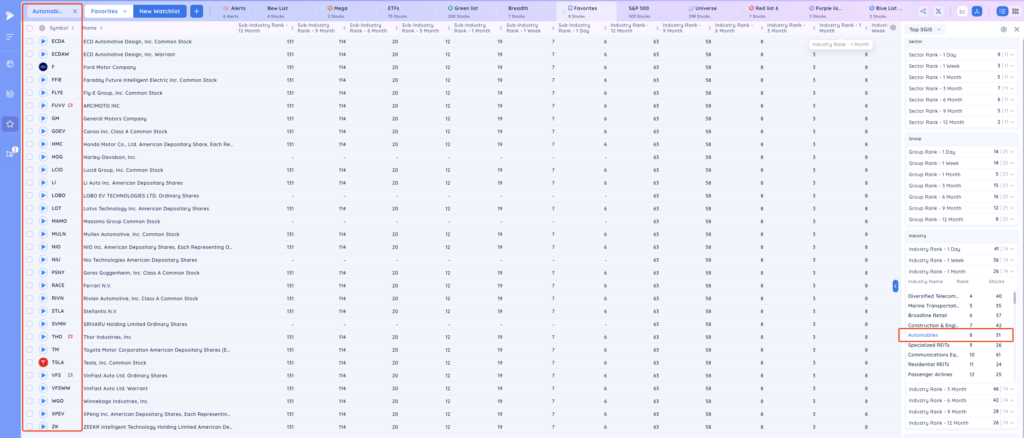This screenshot has width=1024, height=438.
Task: Check the NIO row checkbox
Action: [29, 247]
